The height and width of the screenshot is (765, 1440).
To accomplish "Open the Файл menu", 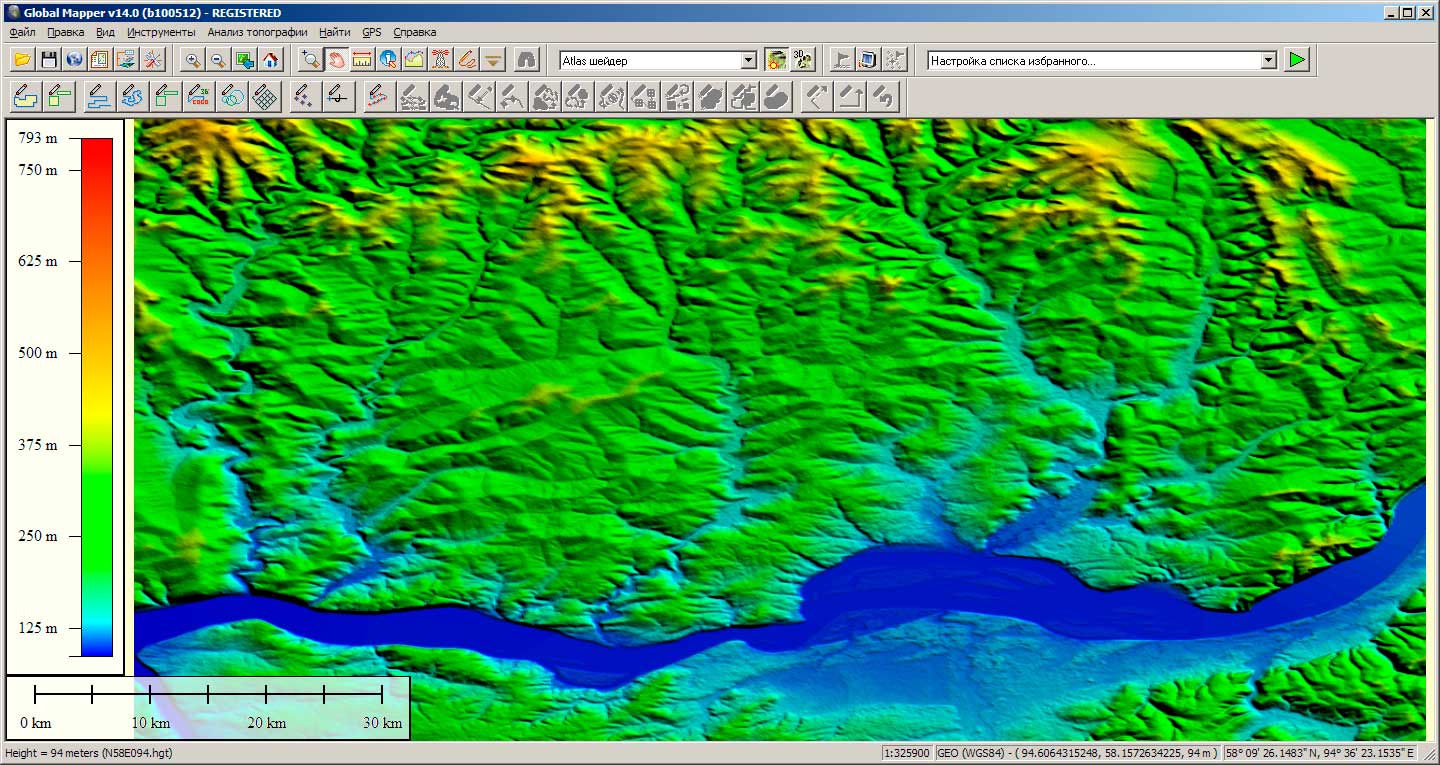I will [22, 32].
